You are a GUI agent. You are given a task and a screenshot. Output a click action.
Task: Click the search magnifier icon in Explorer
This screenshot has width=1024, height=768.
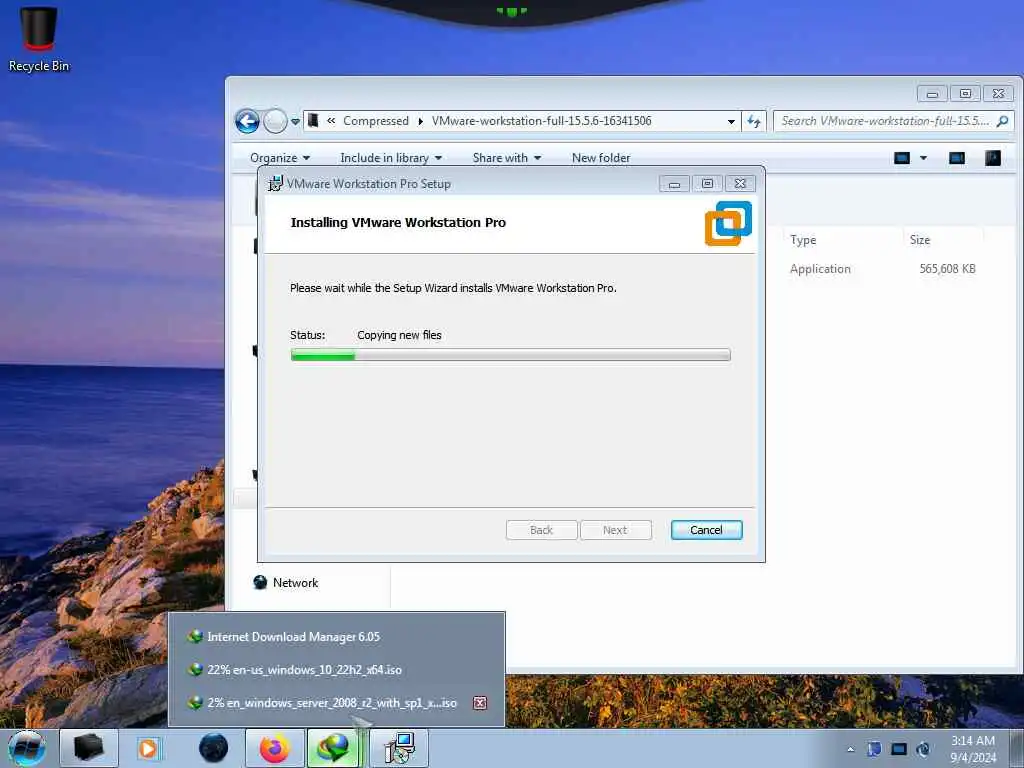(x=1002, y=121)
